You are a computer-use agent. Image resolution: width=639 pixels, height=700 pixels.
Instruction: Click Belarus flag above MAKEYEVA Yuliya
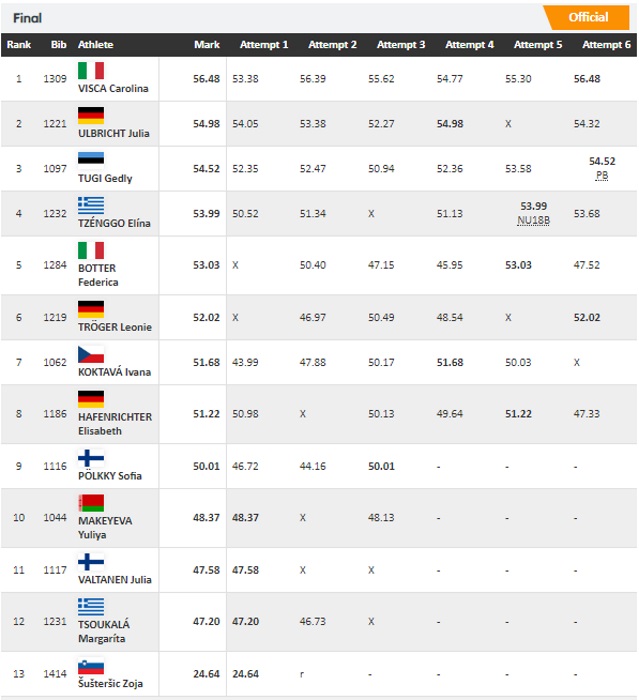91,503
